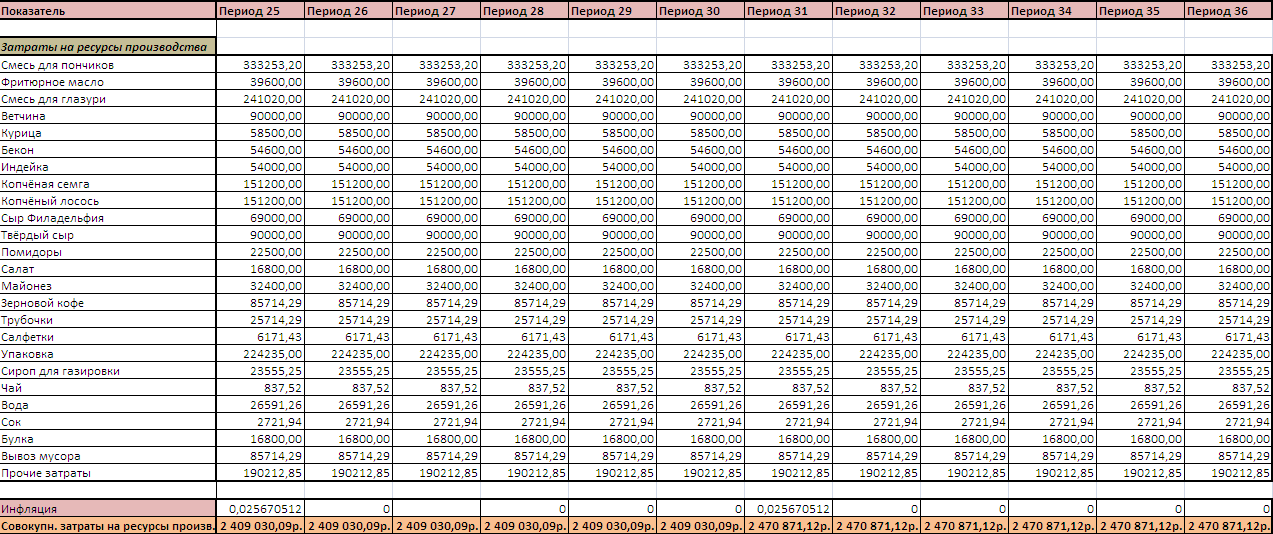This screenshot has width=1273, height=534.
Task: Select the "Период 31" column header
Action: [788, 11]
